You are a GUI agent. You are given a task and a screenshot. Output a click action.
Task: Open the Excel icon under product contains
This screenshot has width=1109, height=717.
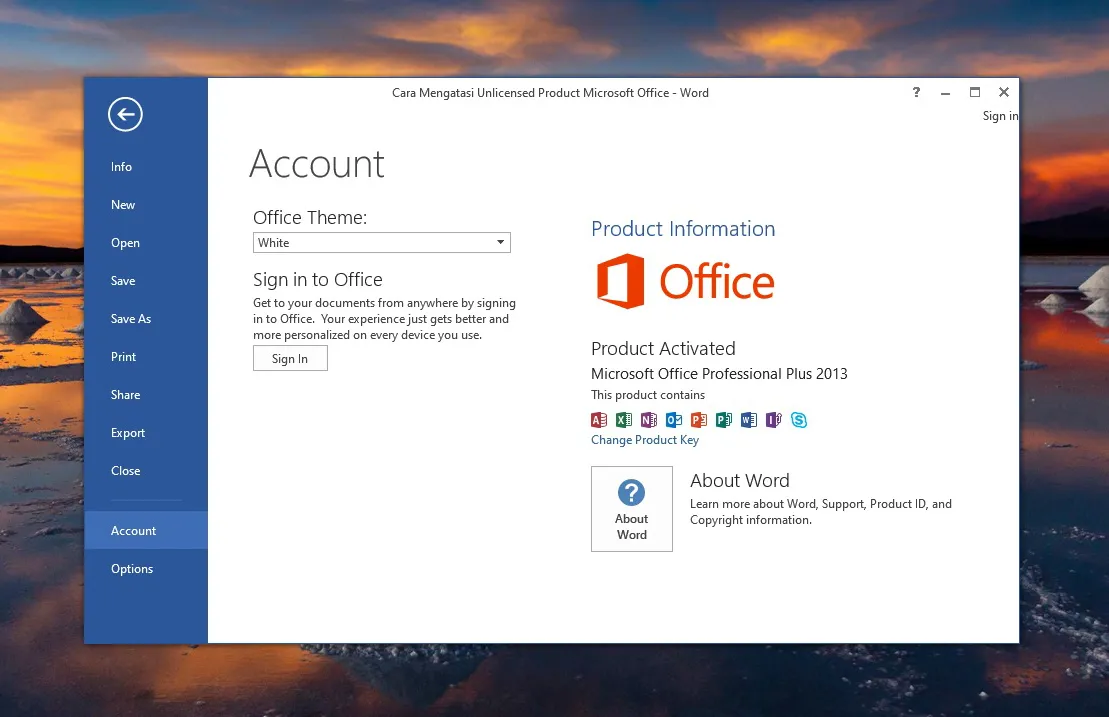(623, 419)
